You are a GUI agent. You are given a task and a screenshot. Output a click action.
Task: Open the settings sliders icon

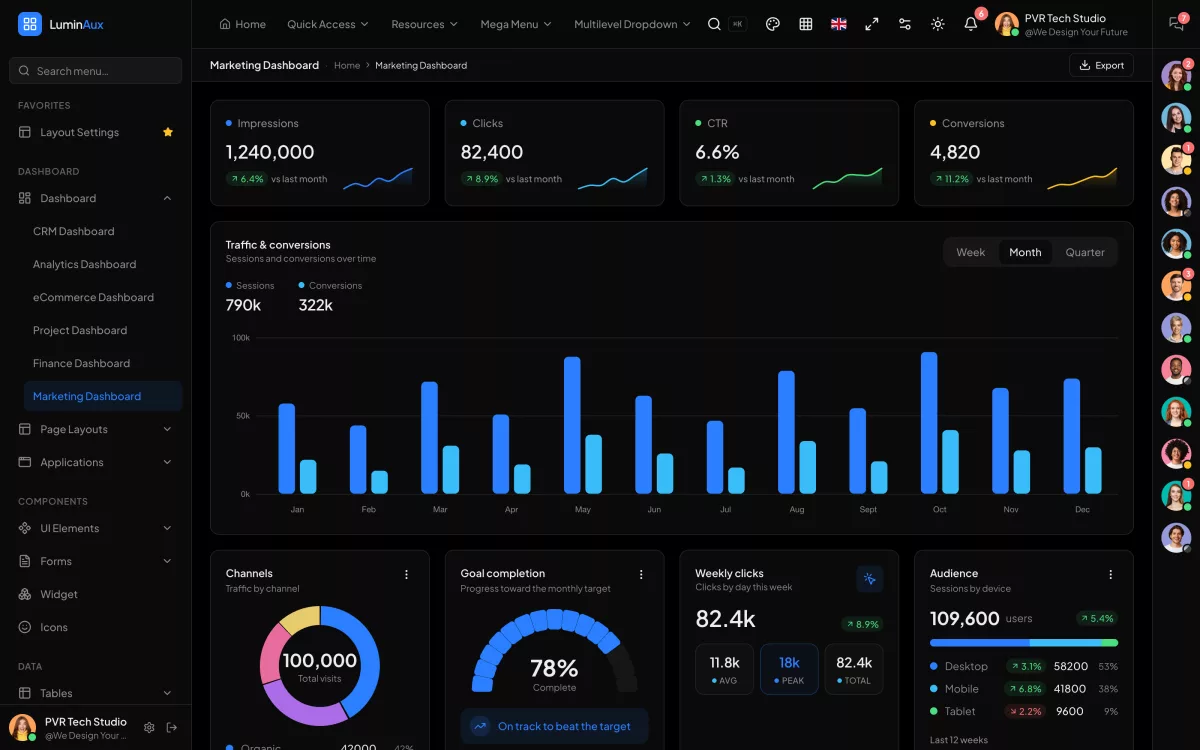coord(905,24)
